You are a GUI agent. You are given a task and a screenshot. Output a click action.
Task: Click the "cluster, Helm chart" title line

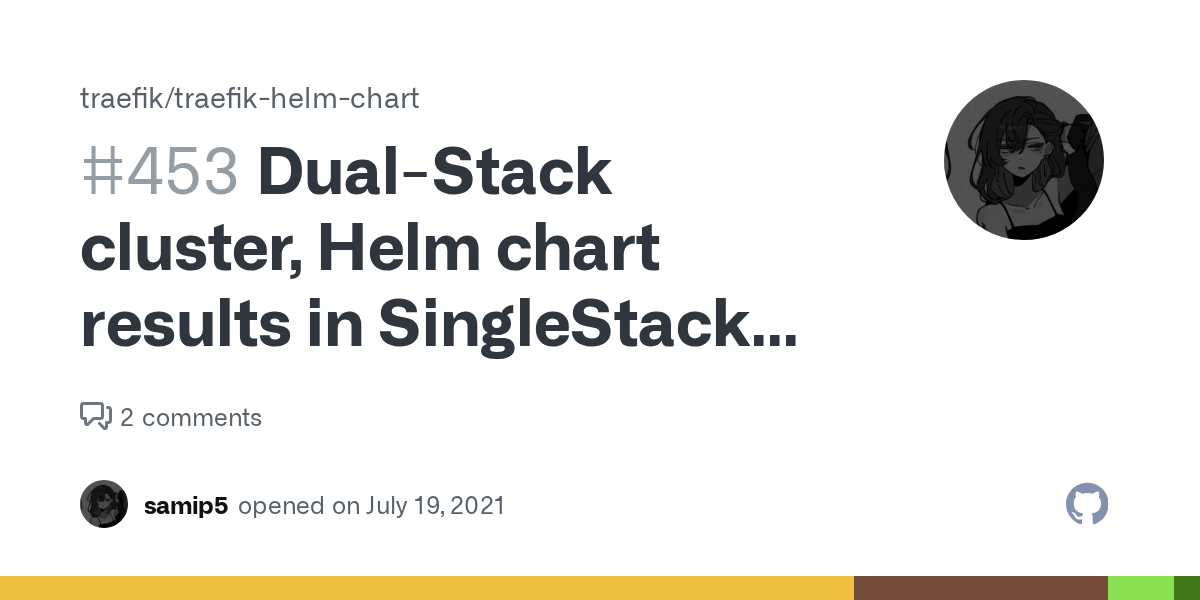point(370,249)
